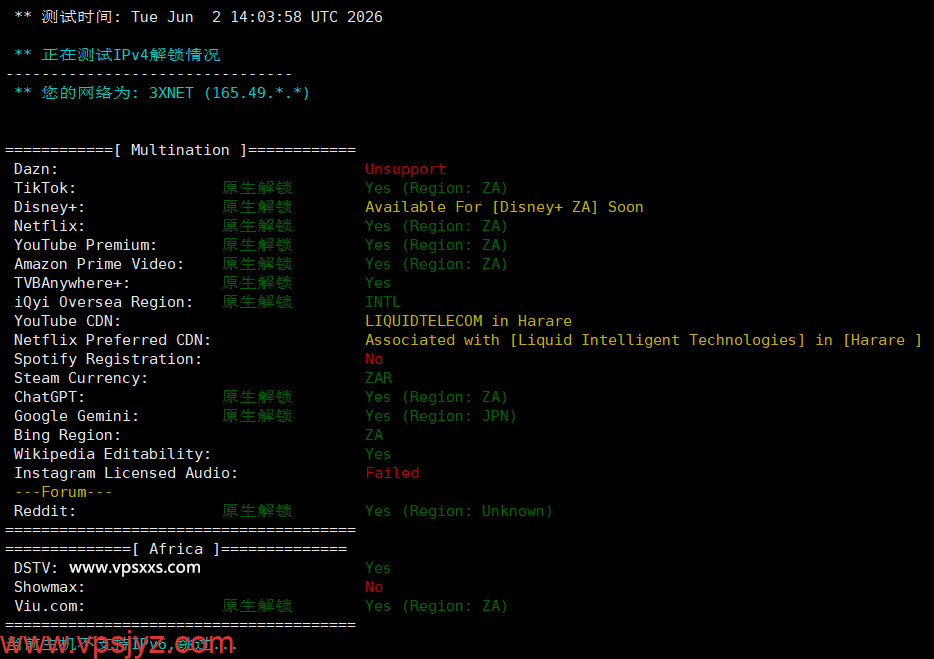
Task: Click 'Available For [Disney+ ZA] Soon' text
Action: (x=504, y=207)
